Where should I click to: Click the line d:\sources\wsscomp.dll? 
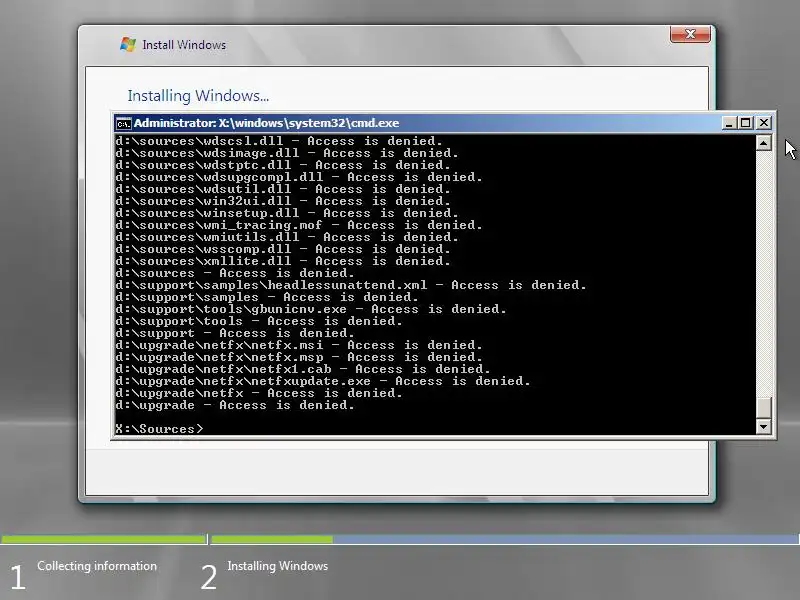tap(283, 249)
